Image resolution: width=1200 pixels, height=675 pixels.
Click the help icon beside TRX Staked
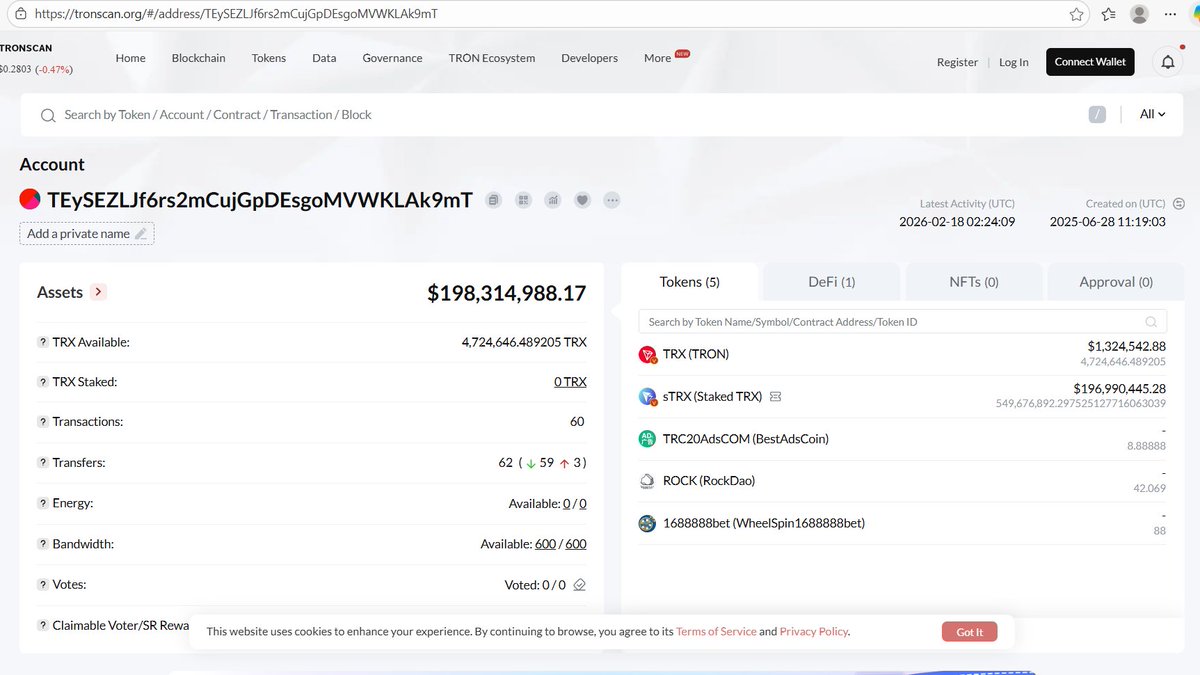point(43,382)
